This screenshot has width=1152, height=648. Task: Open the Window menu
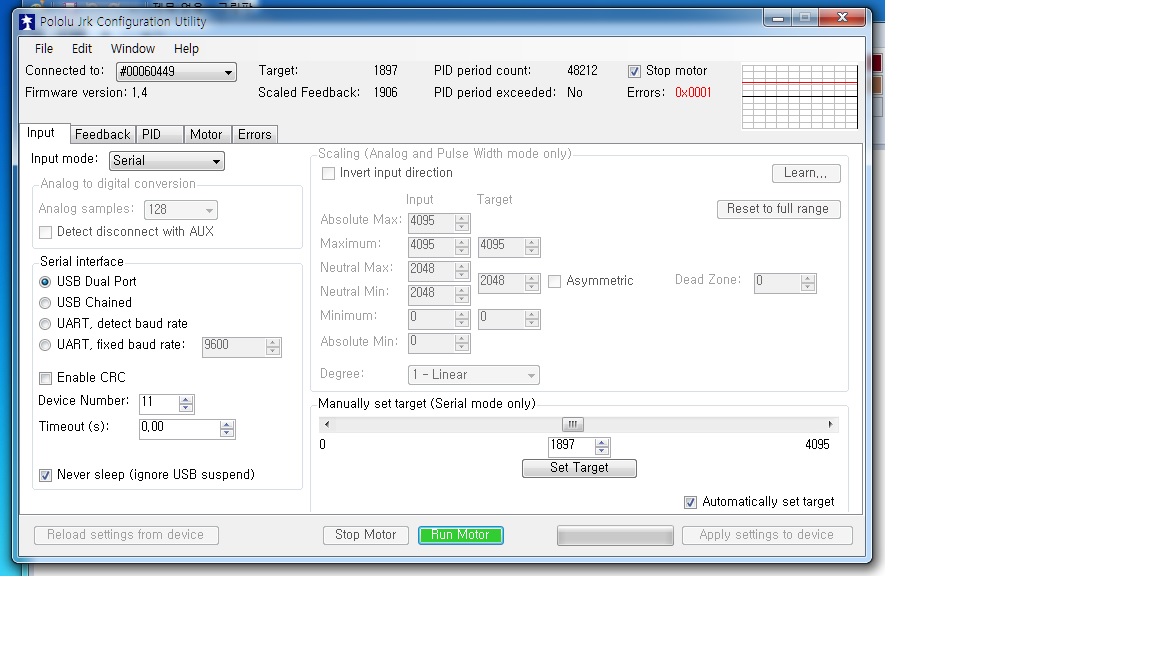[132, 48]
